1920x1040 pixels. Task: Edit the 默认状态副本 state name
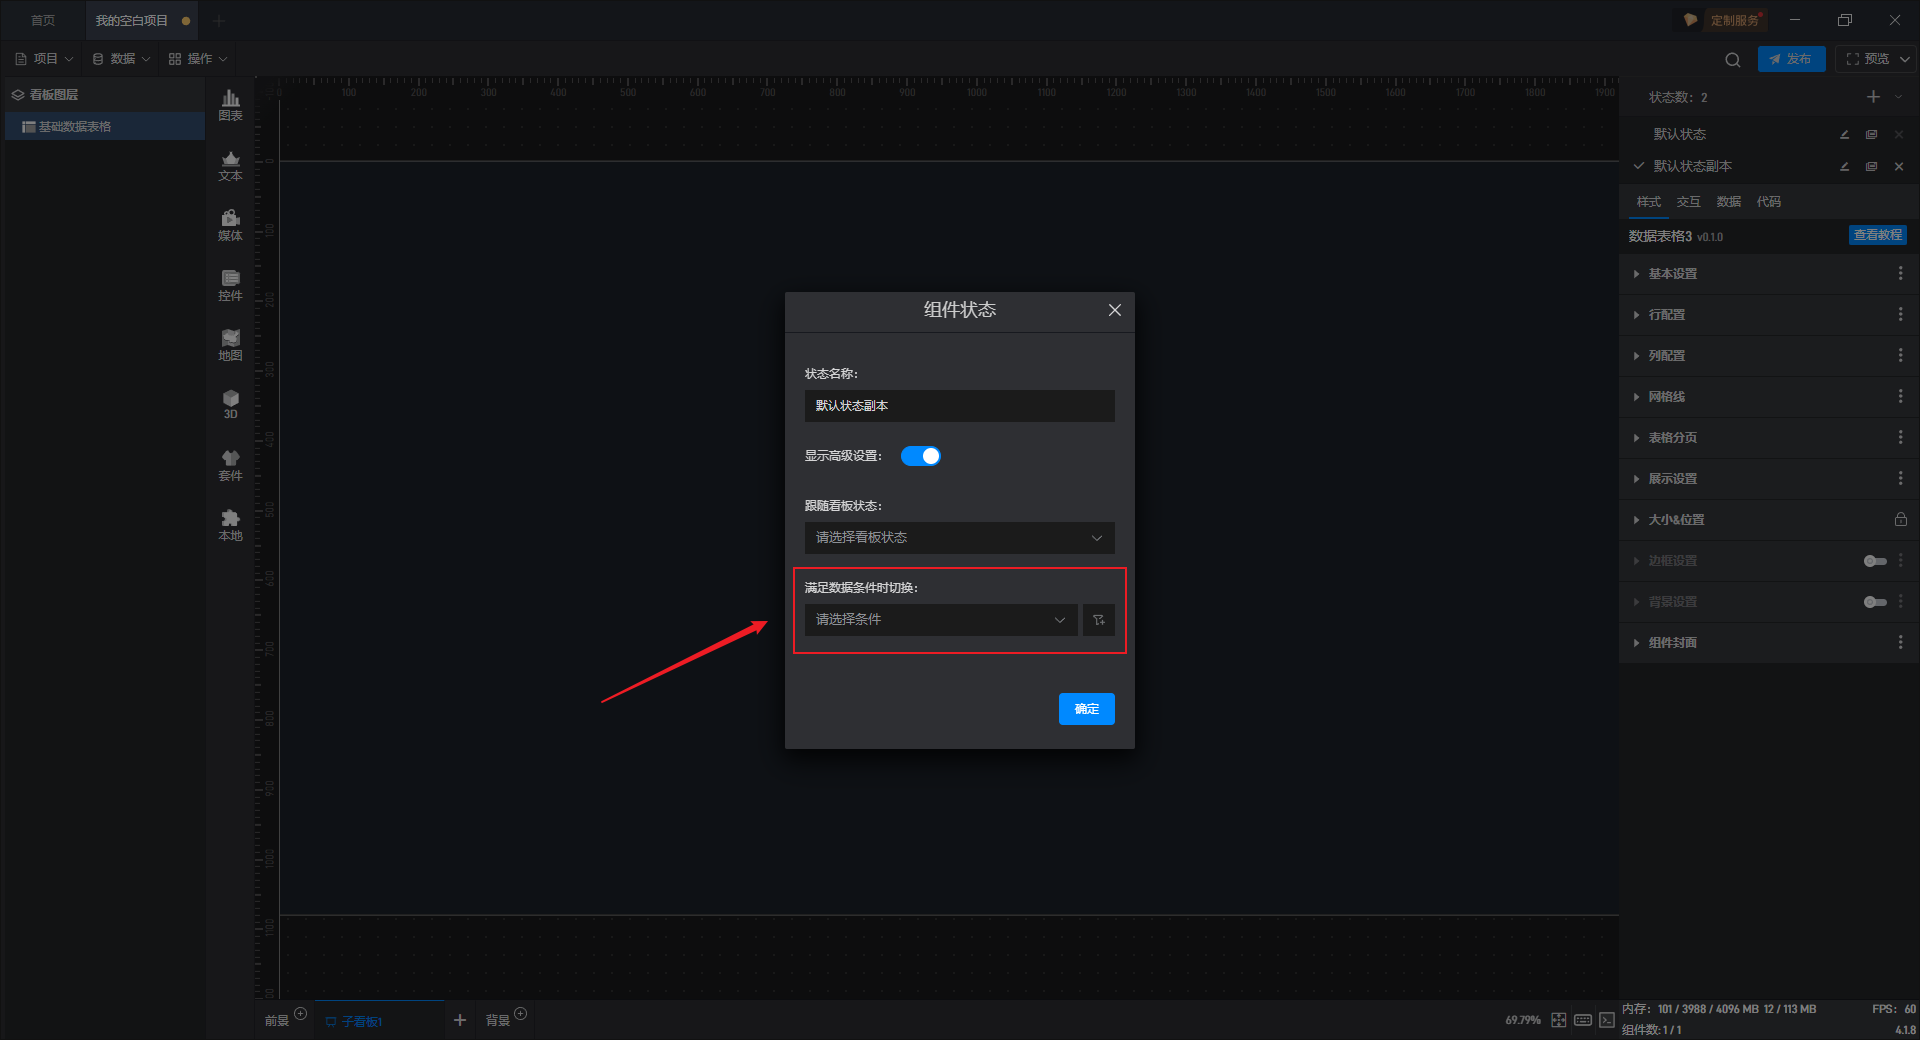tap(1844, 166)
